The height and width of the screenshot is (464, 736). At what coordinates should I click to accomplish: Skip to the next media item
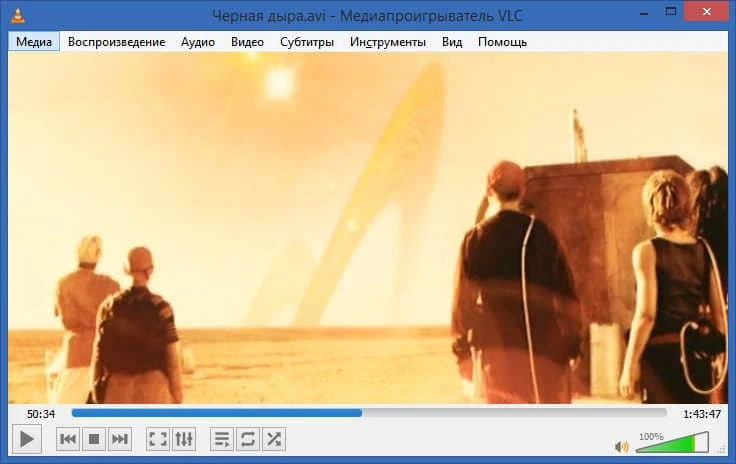point(120,439)
